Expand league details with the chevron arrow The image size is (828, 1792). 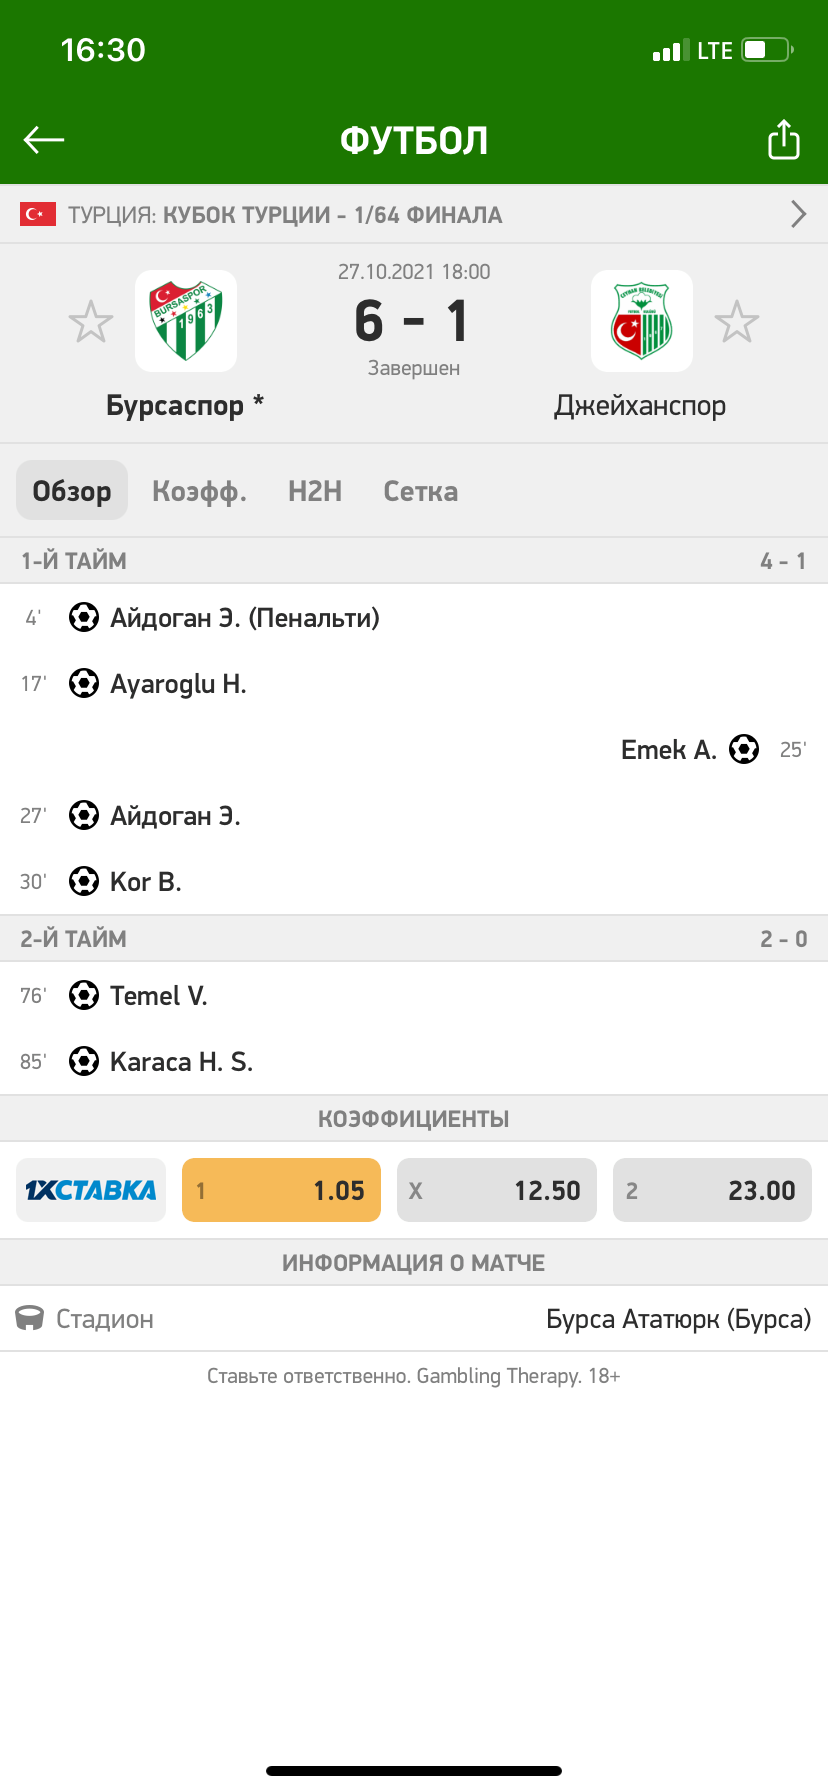798,214
